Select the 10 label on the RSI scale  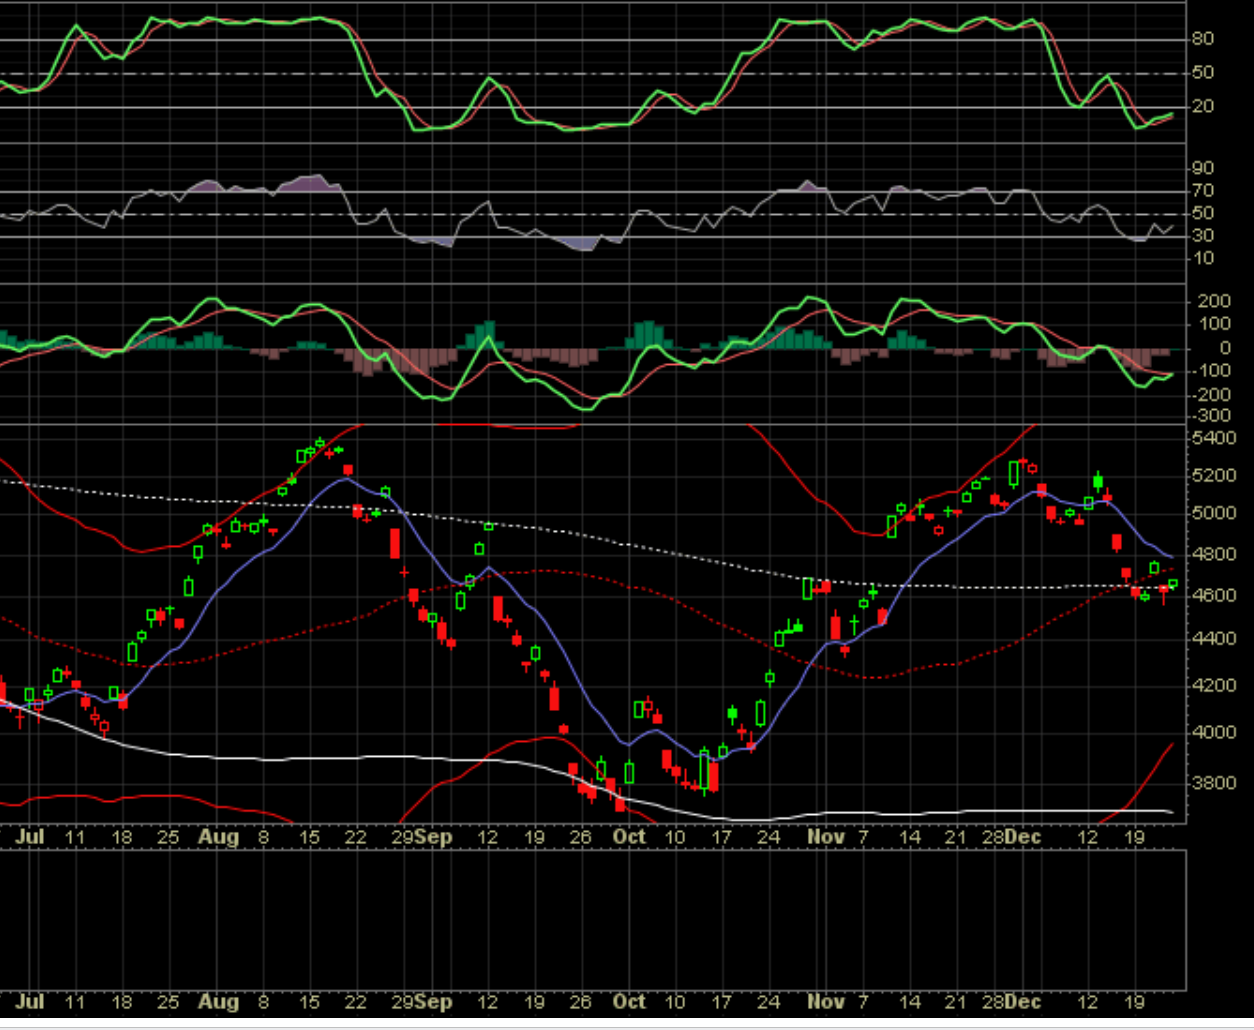1203,258
